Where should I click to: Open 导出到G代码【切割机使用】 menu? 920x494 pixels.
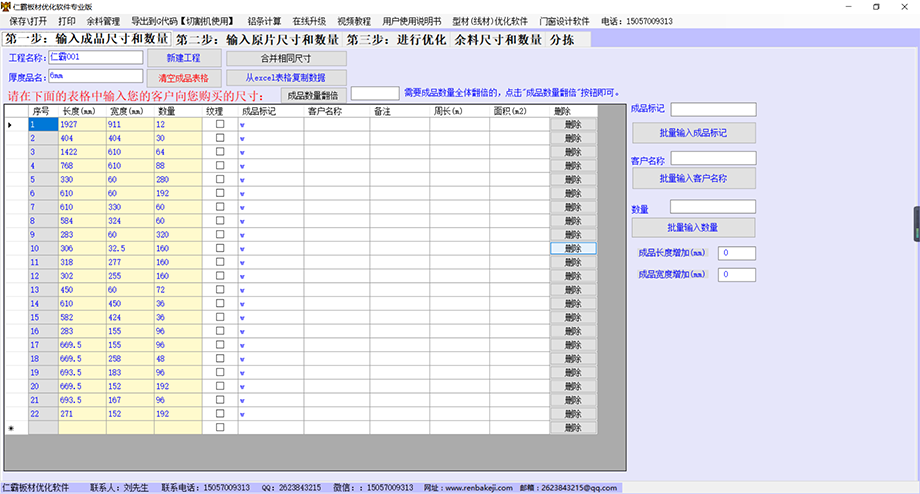tap(183, 21)
